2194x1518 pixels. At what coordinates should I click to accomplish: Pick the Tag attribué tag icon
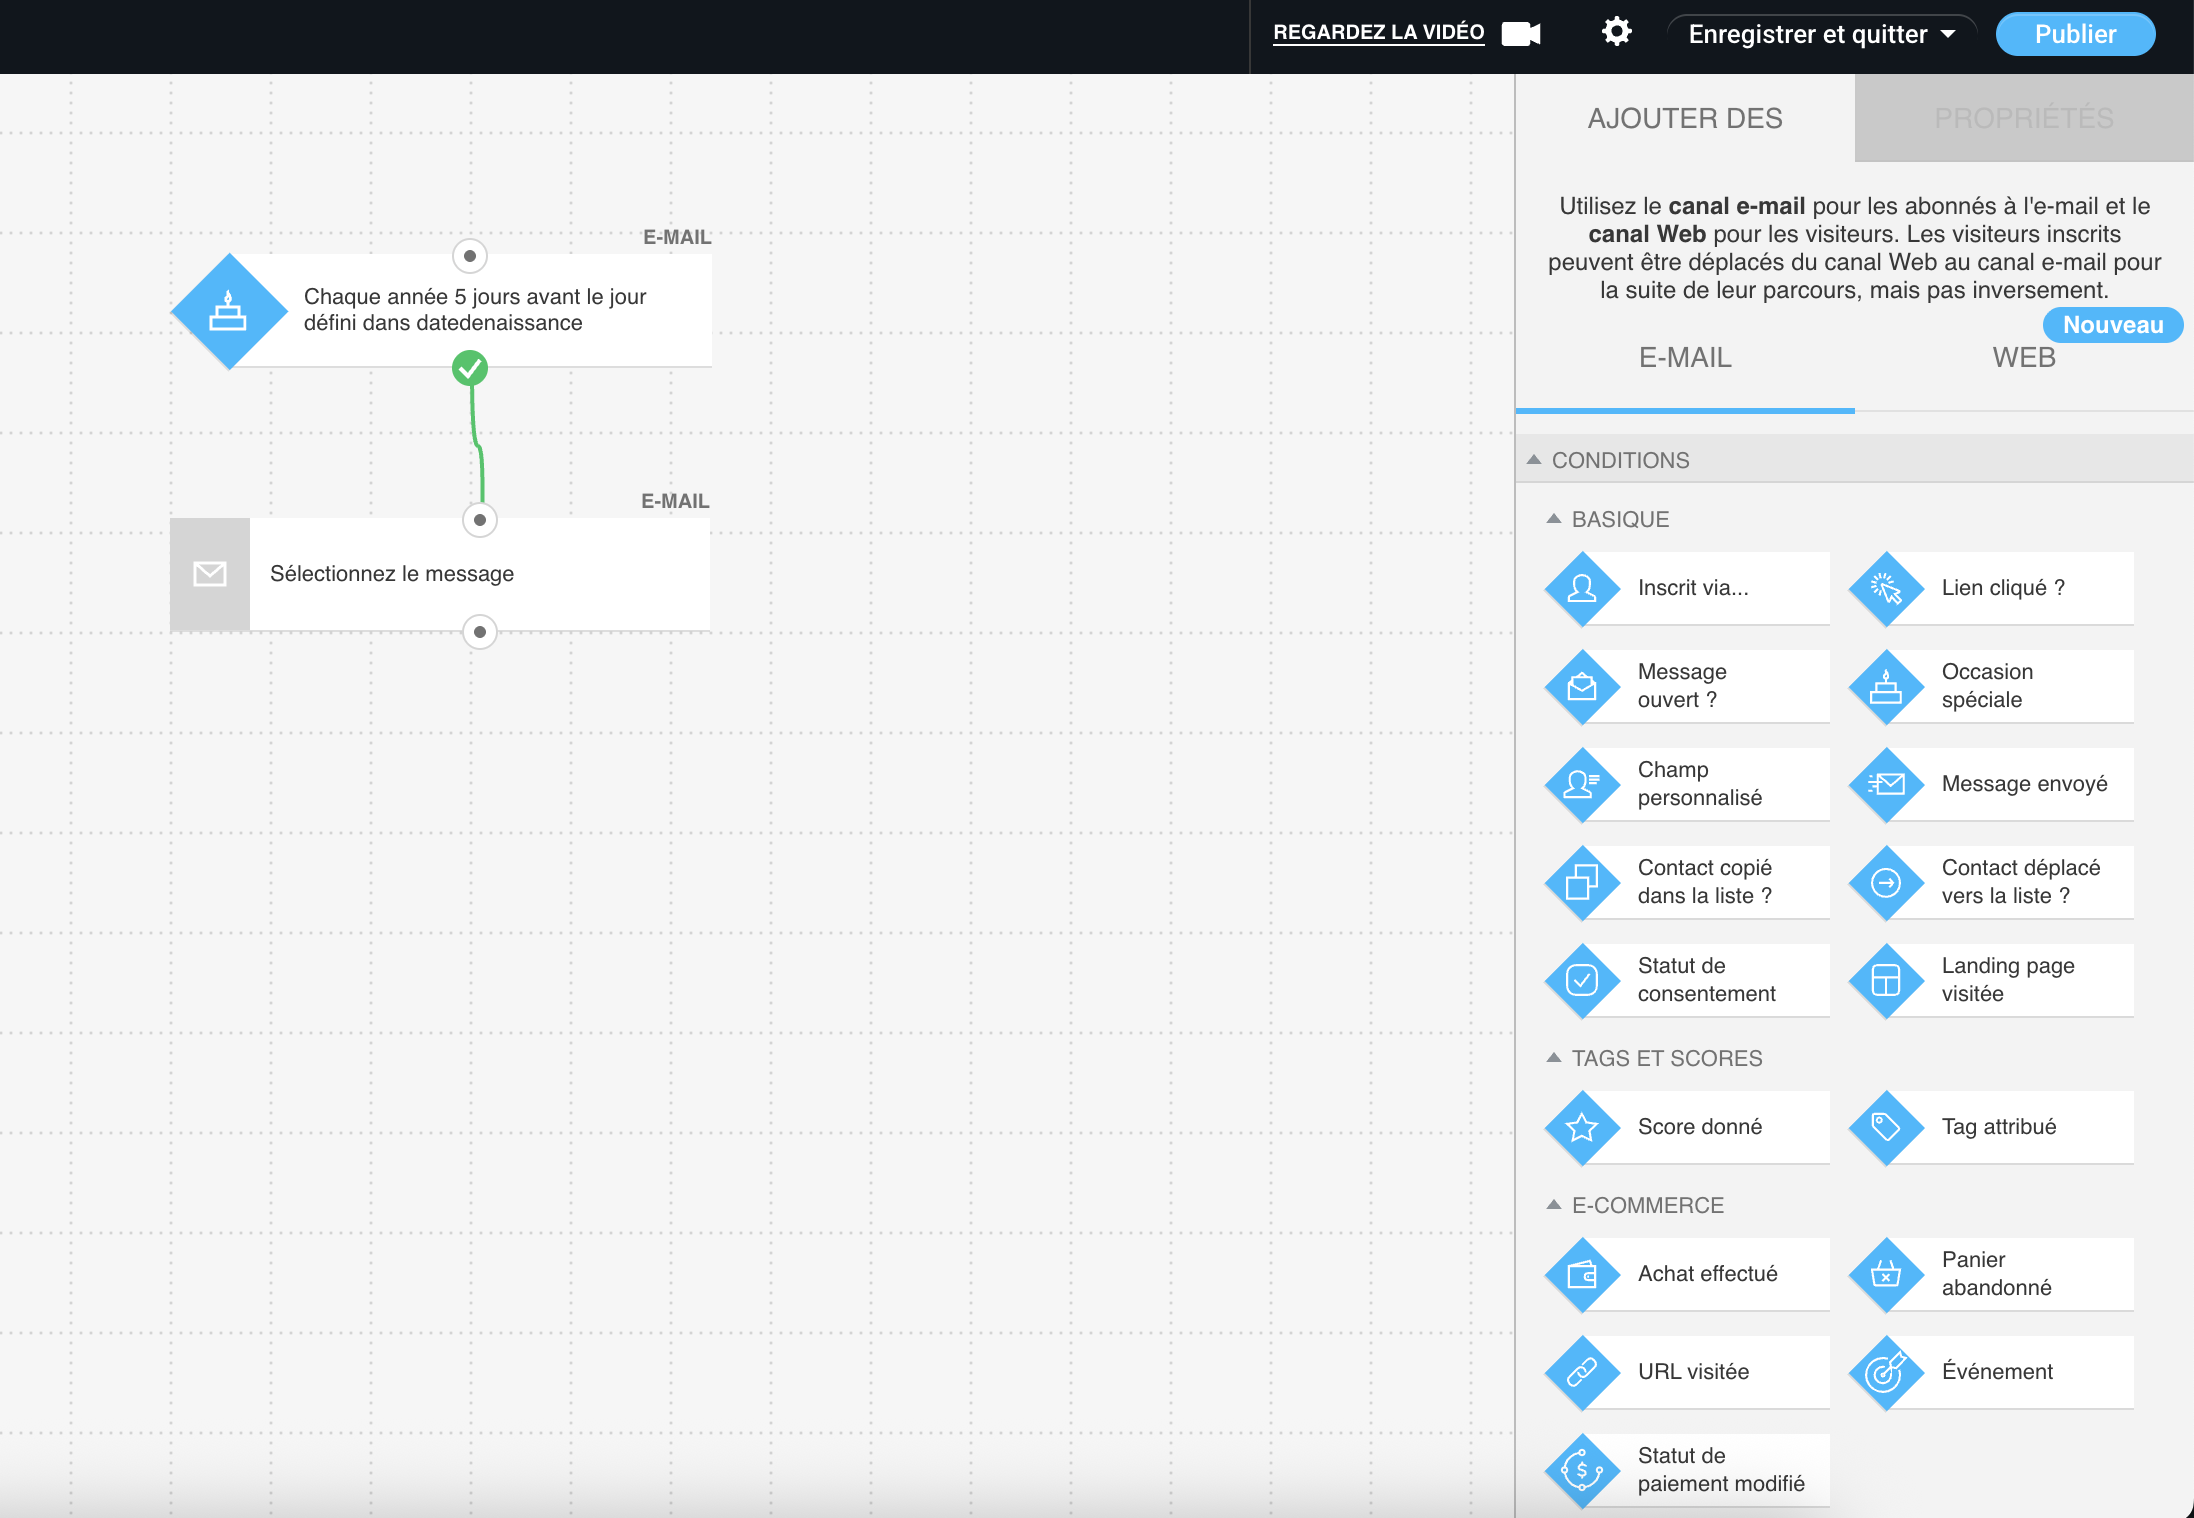pos(1886,1128)
